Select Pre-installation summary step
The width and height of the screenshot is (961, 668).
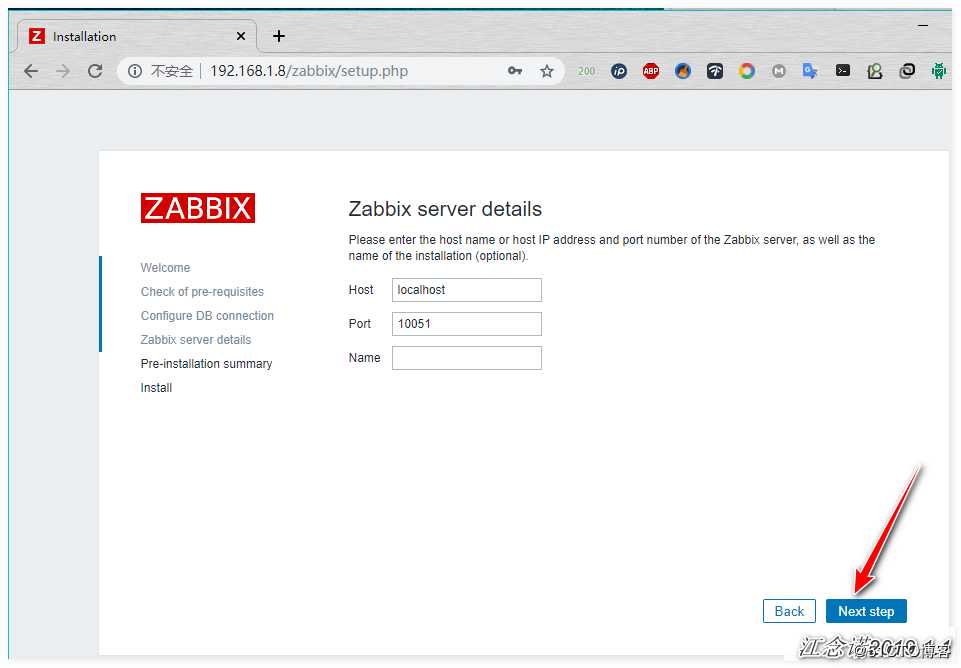[207, 363]
